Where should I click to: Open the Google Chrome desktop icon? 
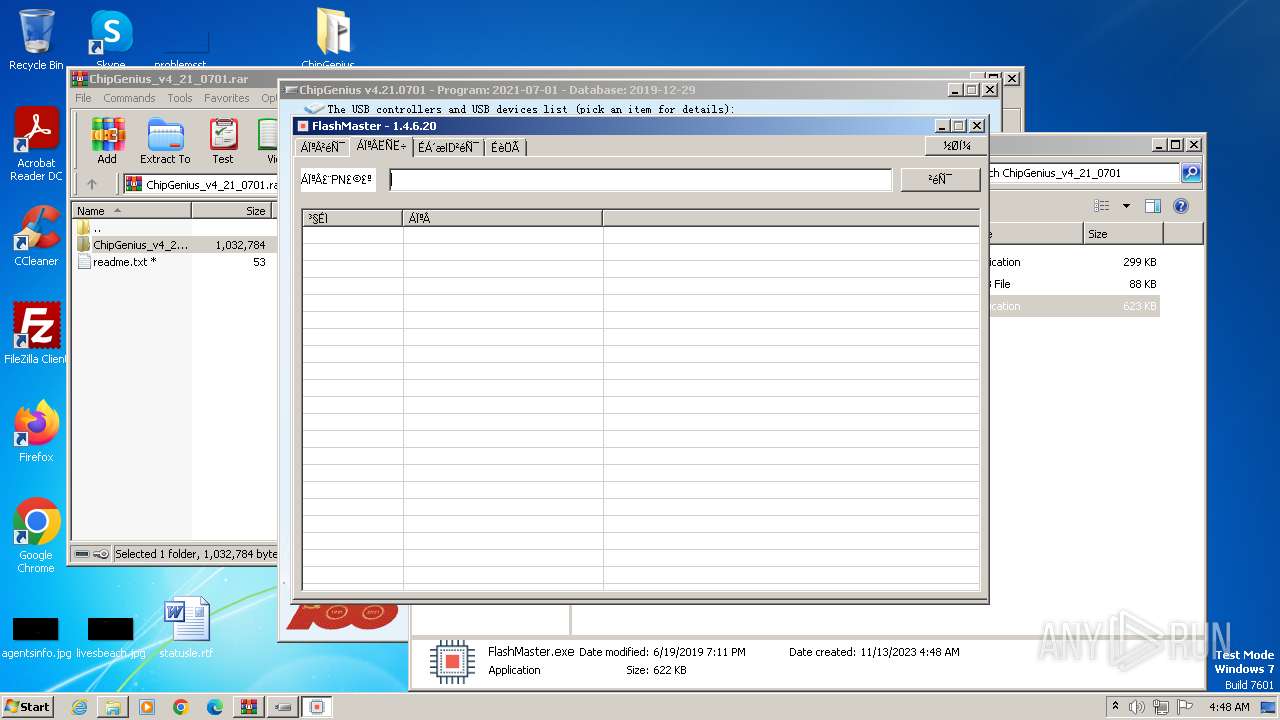(x=36, y=535)
